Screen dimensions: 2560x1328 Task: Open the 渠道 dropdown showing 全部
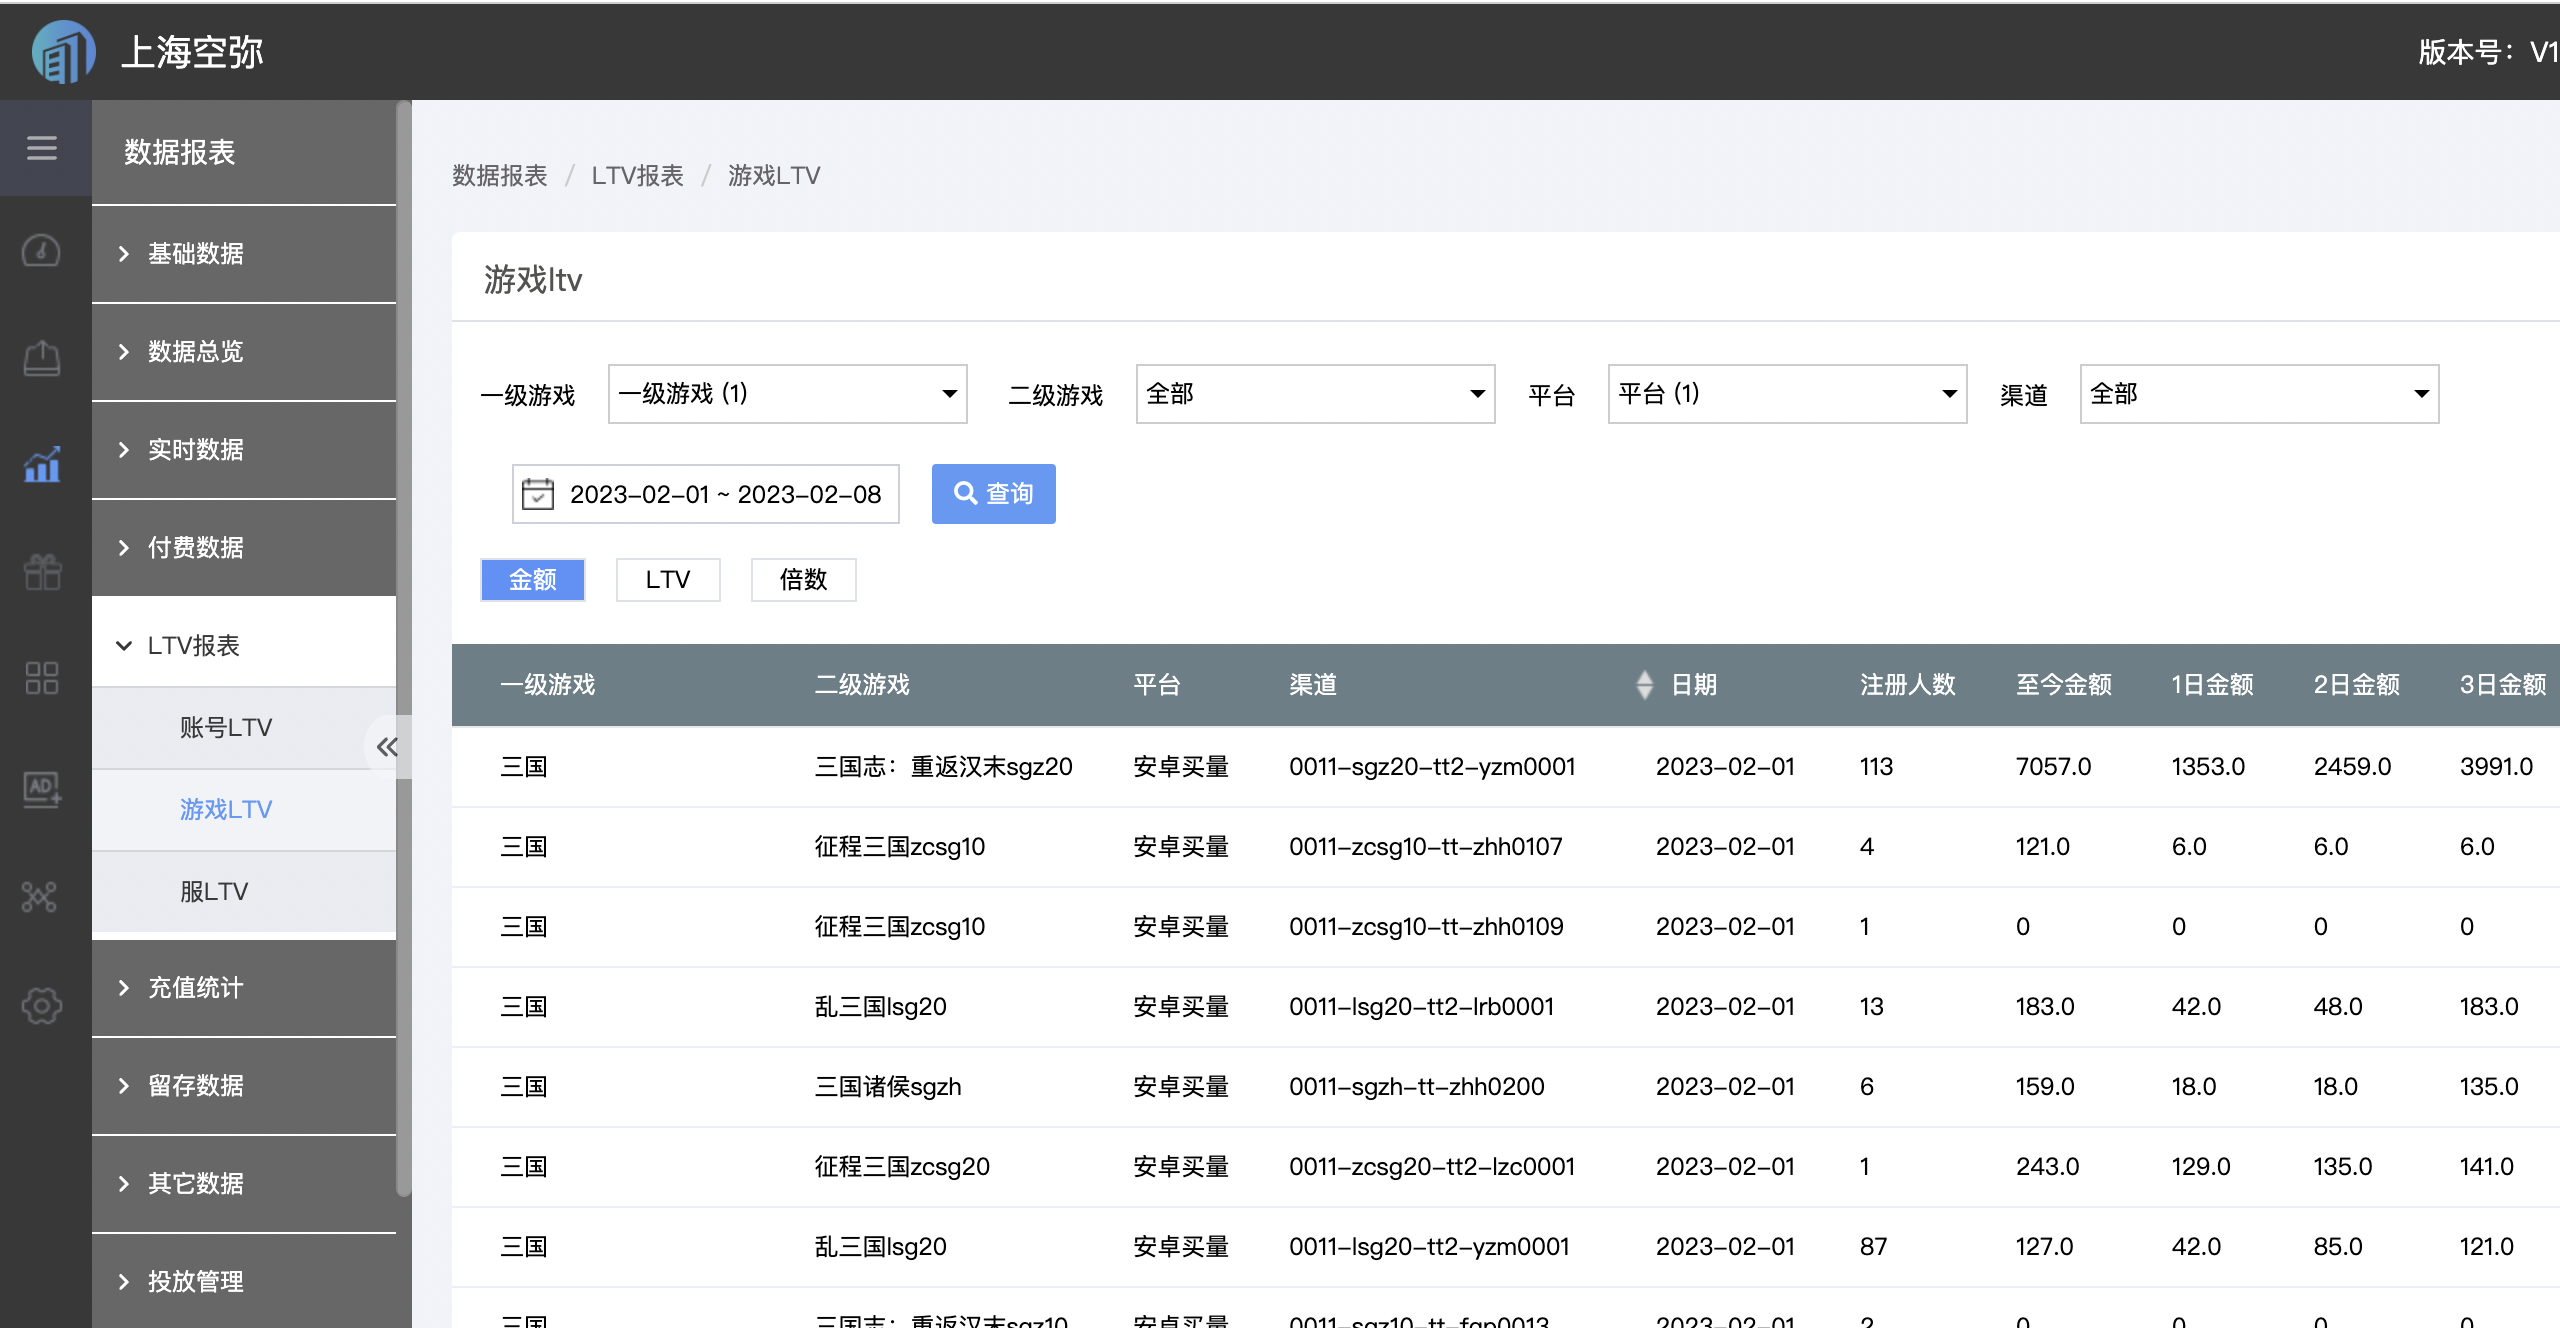2259,394
